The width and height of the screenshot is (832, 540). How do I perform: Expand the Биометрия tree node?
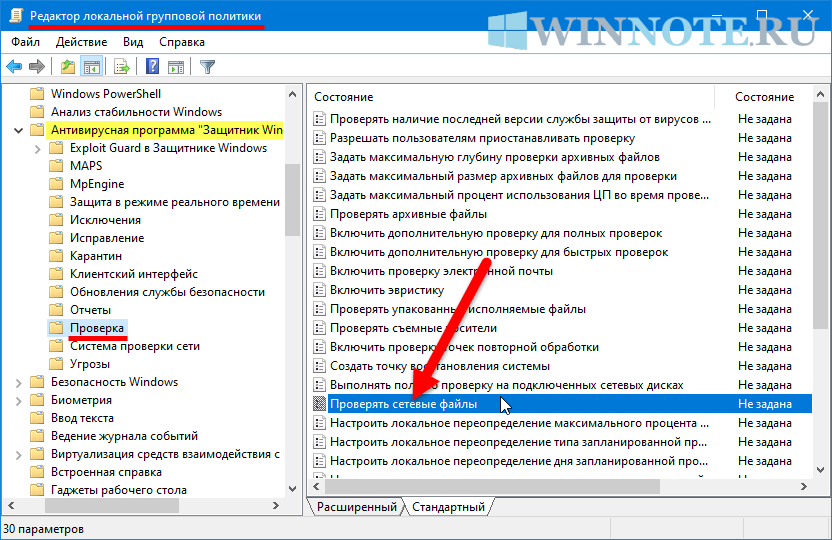pos(19,400)
